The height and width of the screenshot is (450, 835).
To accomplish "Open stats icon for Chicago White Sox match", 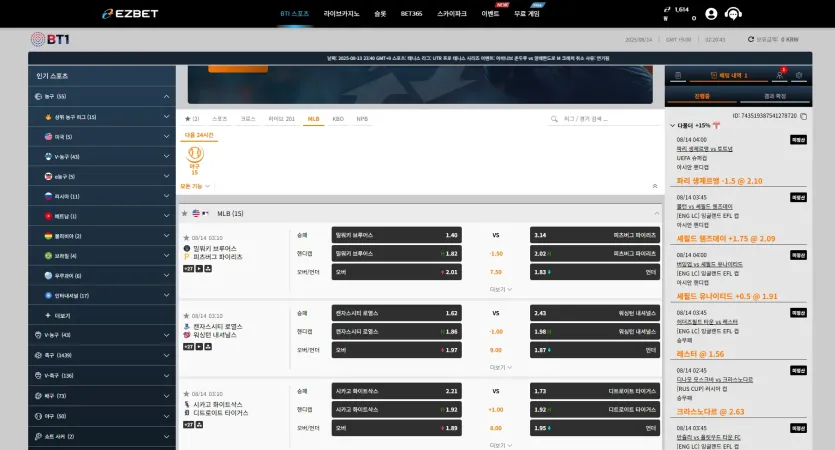I will tap(199, 425).
